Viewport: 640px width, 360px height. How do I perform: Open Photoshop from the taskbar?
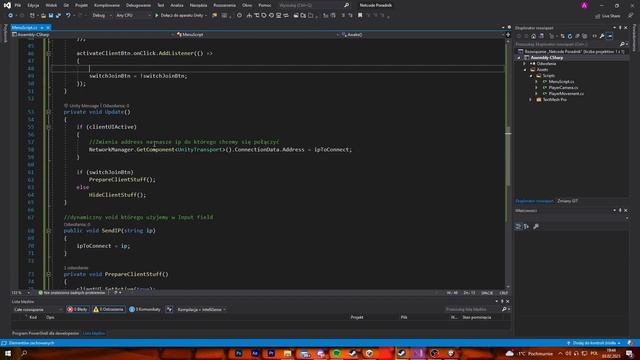(x=239, y=353)
